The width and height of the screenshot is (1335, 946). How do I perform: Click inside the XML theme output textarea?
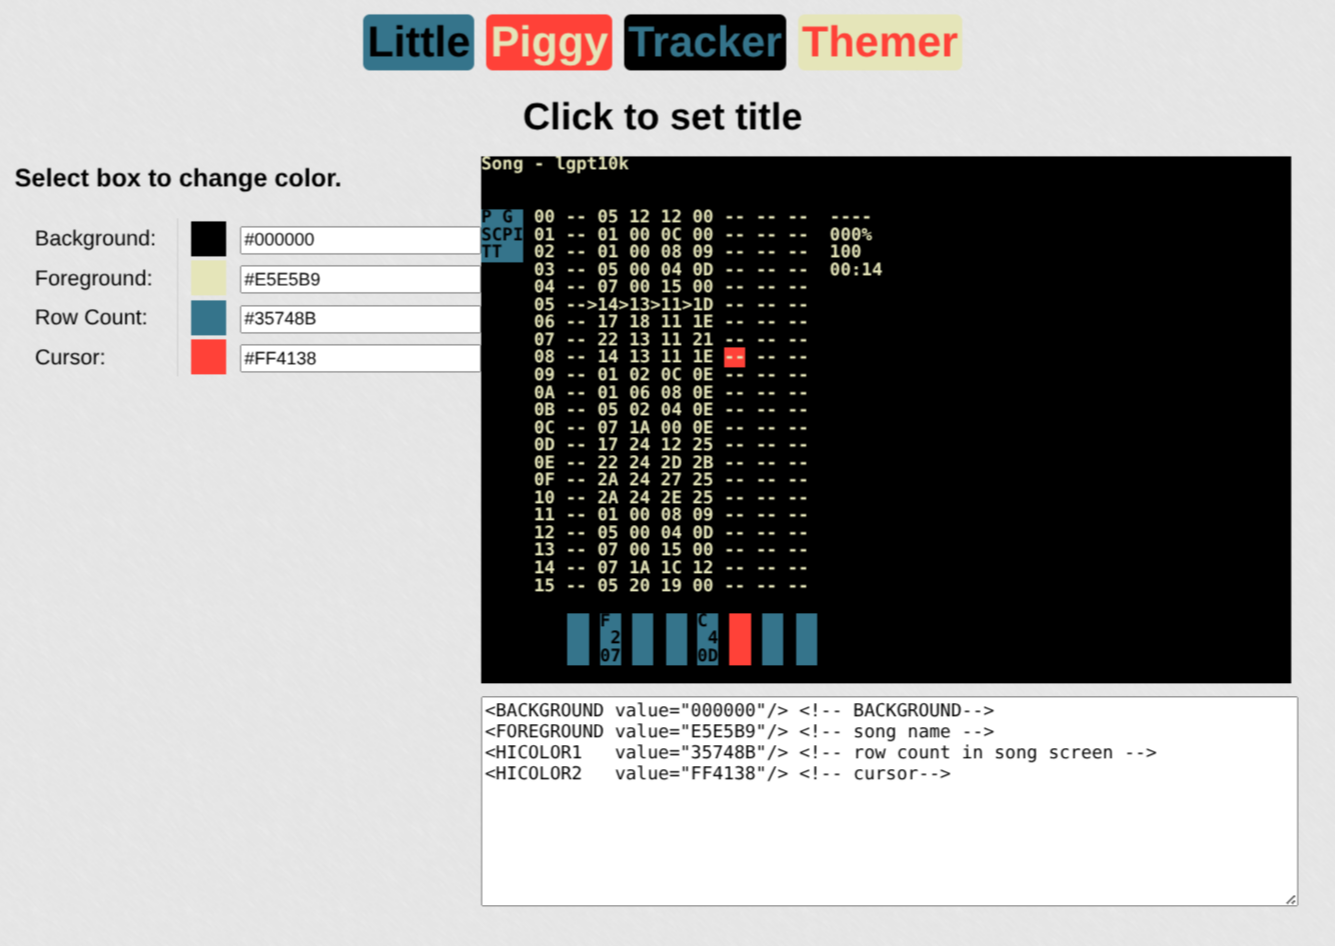point(889,800)
